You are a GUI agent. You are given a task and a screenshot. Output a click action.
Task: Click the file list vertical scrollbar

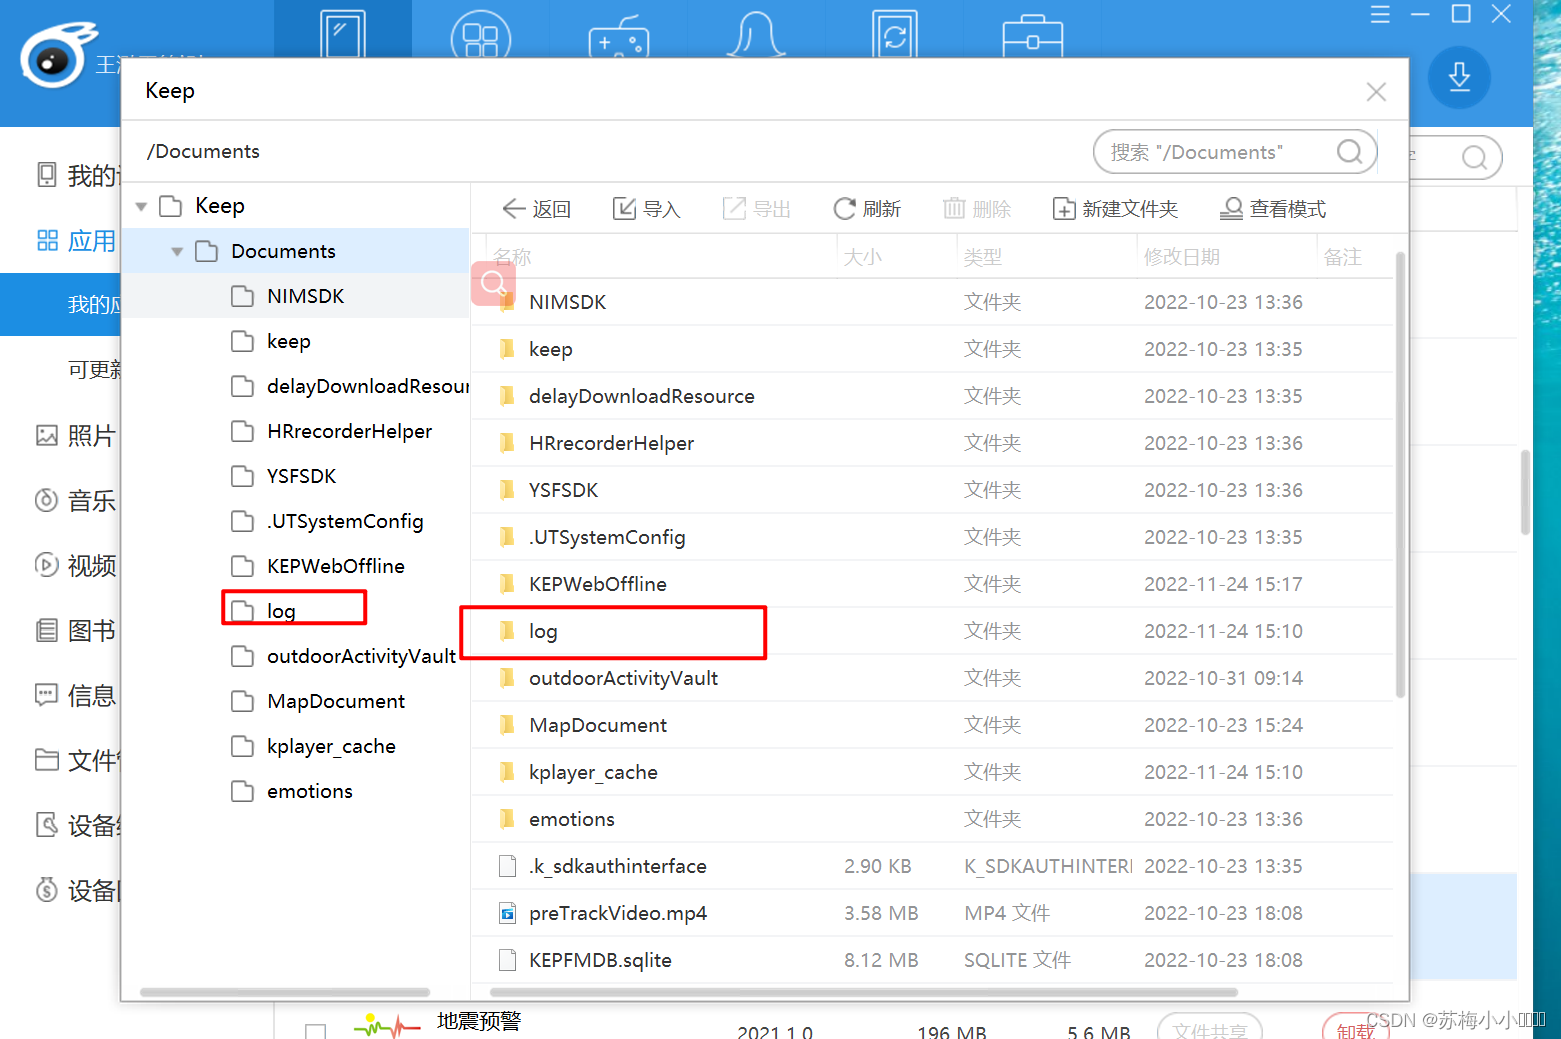[1400, 475]
